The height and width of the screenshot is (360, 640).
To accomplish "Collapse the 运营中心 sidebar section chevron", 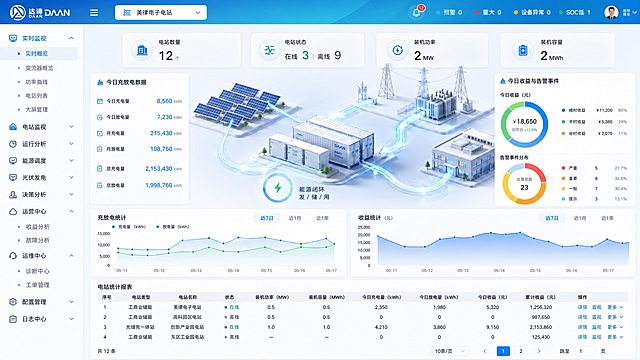I will [71, 211].
